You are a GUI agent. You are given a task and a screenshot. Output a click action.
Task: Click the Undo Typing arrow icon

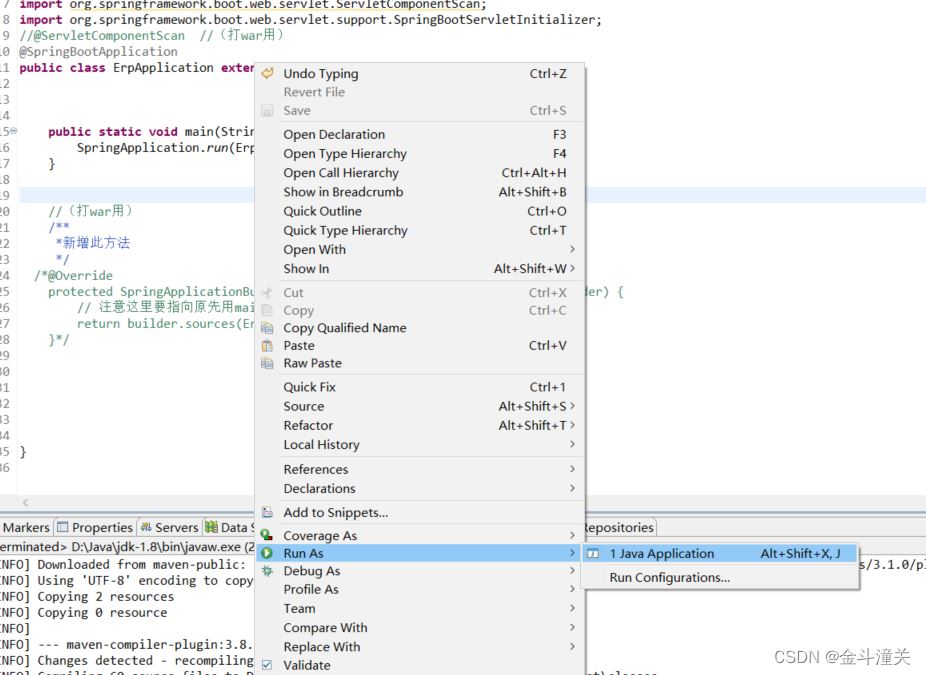(268, 73)
